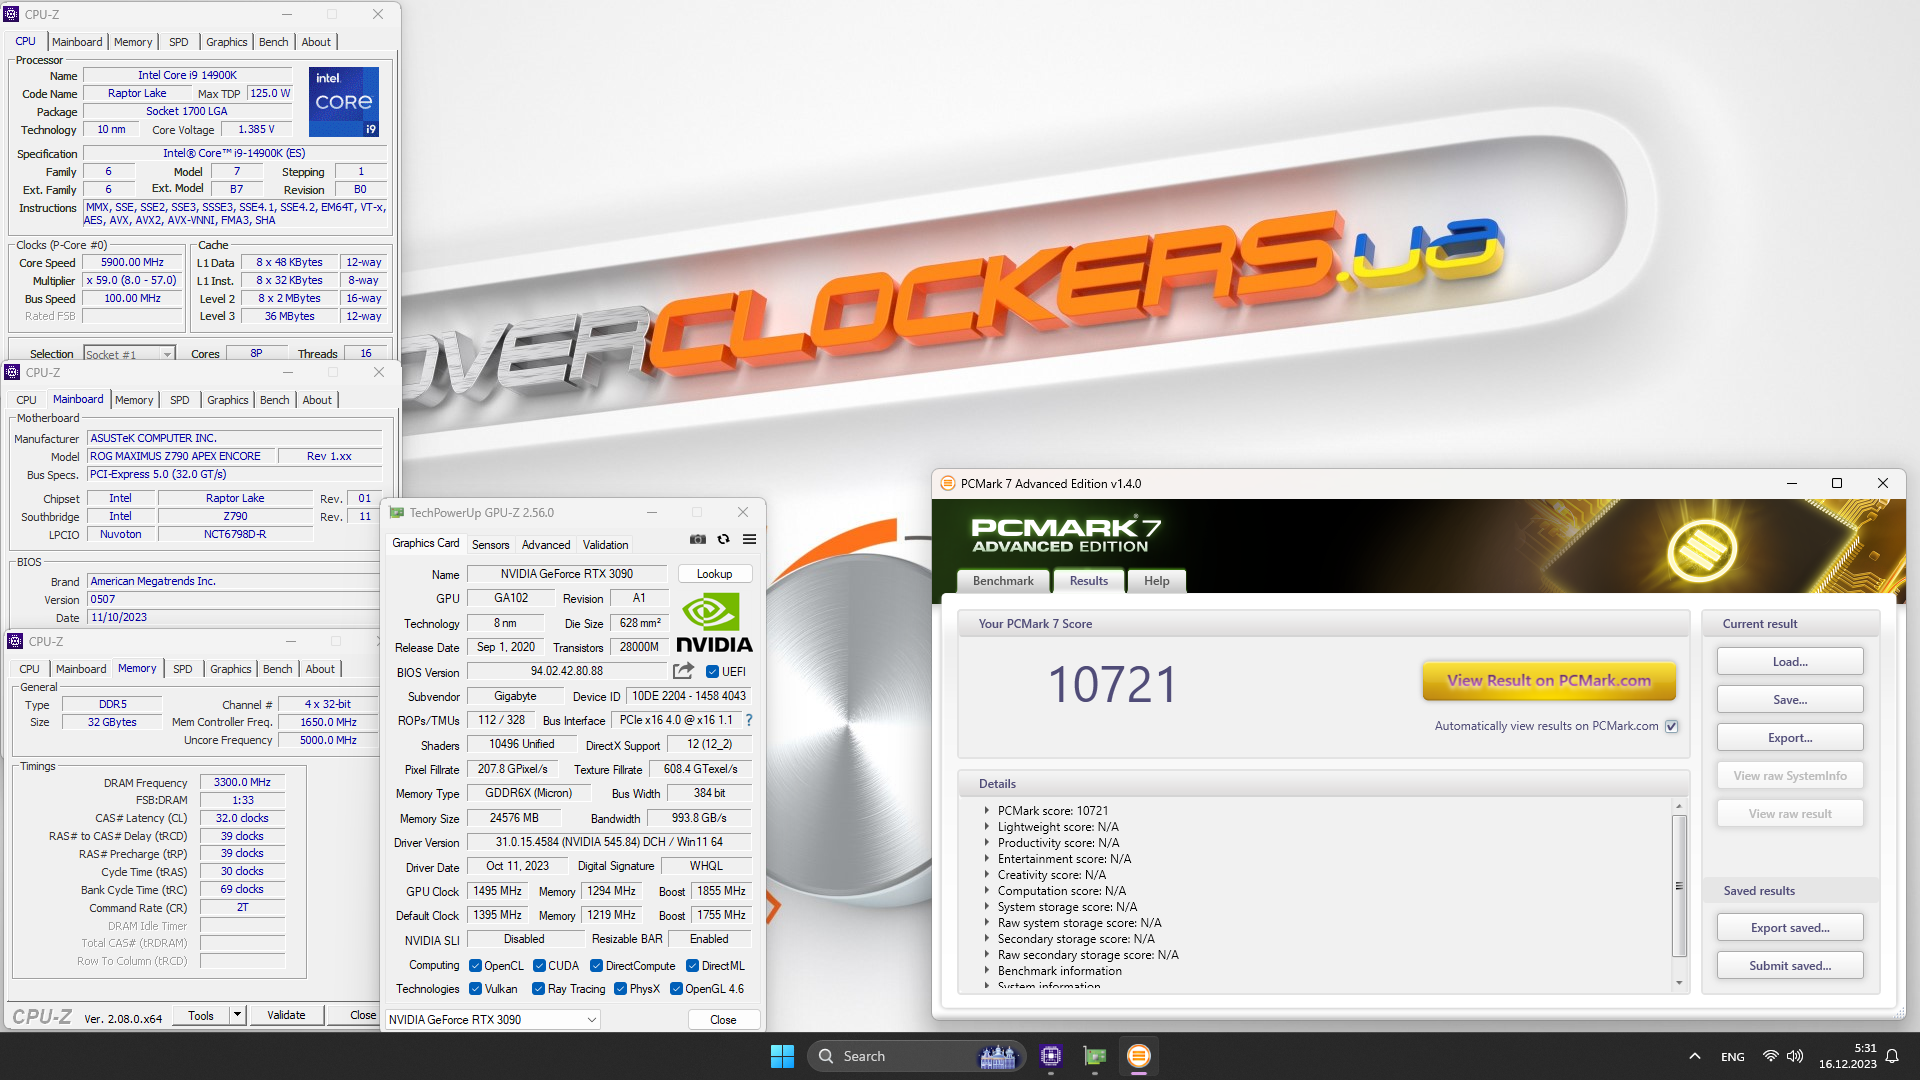Click BIOS version share/export icon
This screenshot has width=1920, height=1080.
pos(684,671)
